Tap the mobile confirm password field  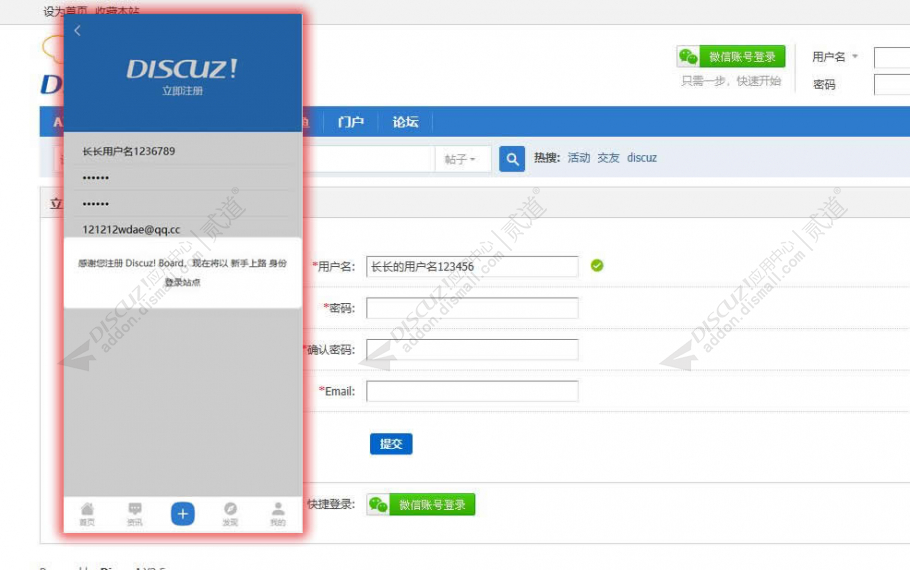coord(181,204)
